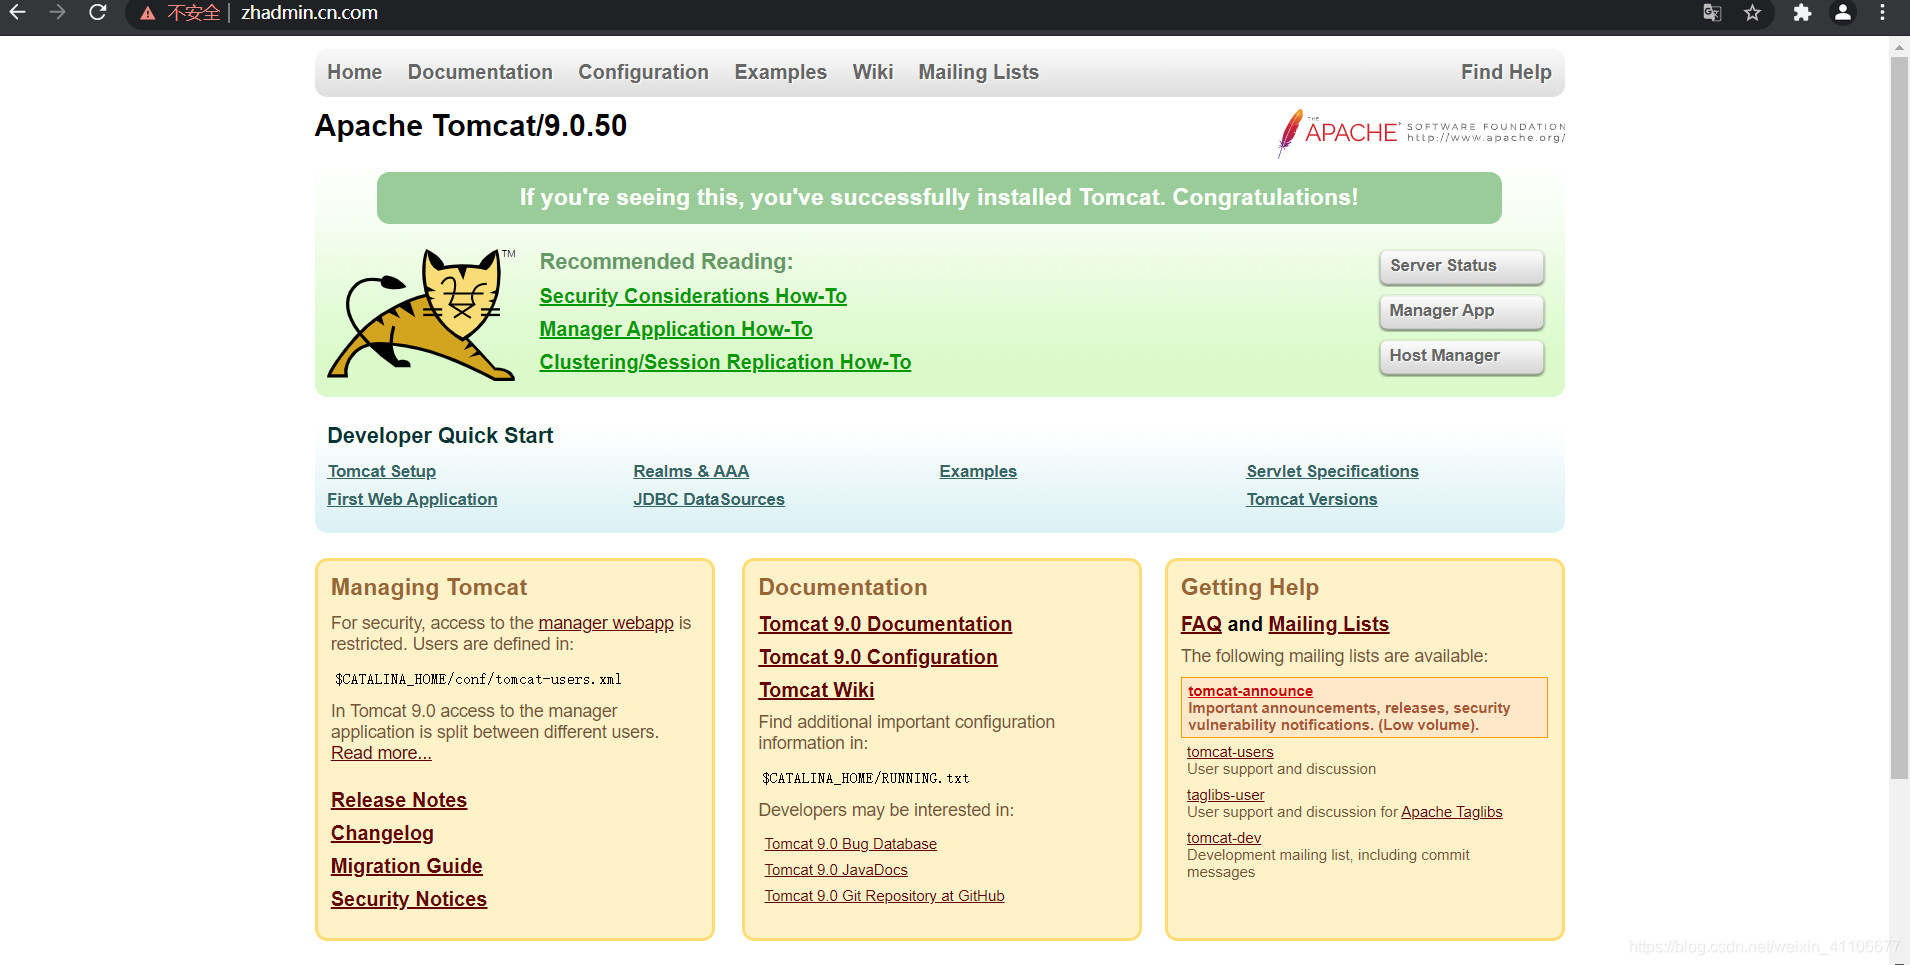Open the Release Notes link
Viewport: 1910px width, 965px height.
coord(399,800)
